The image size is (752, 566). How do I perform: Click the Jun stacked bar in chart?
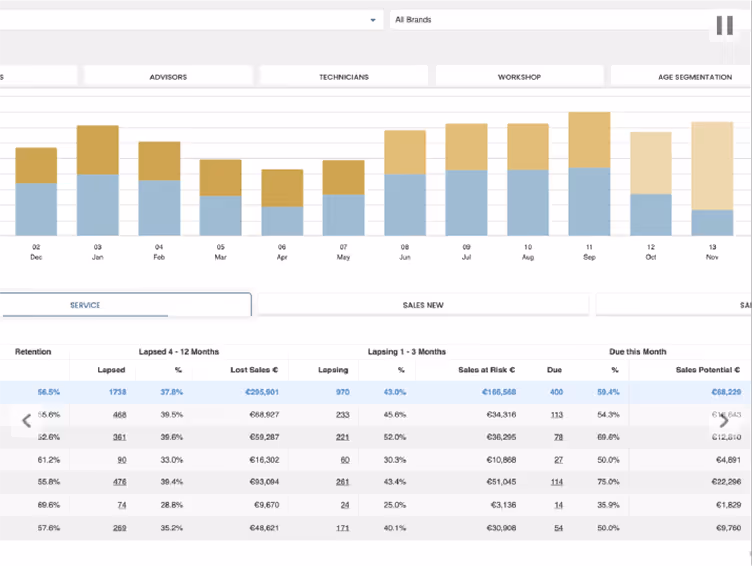coord(405,183)
